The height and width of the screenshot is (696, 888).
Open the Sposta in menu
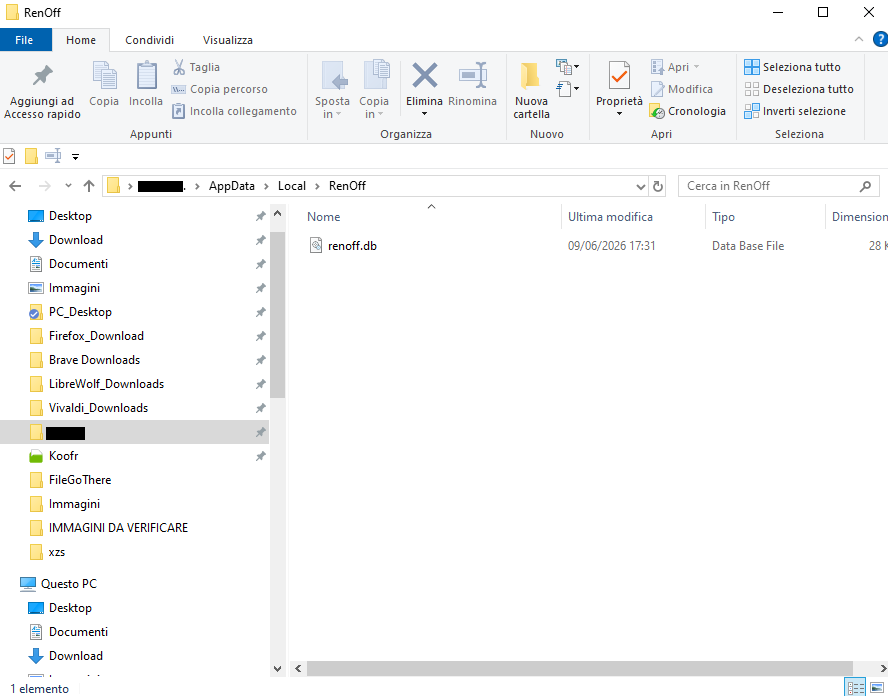pos(332,90)
